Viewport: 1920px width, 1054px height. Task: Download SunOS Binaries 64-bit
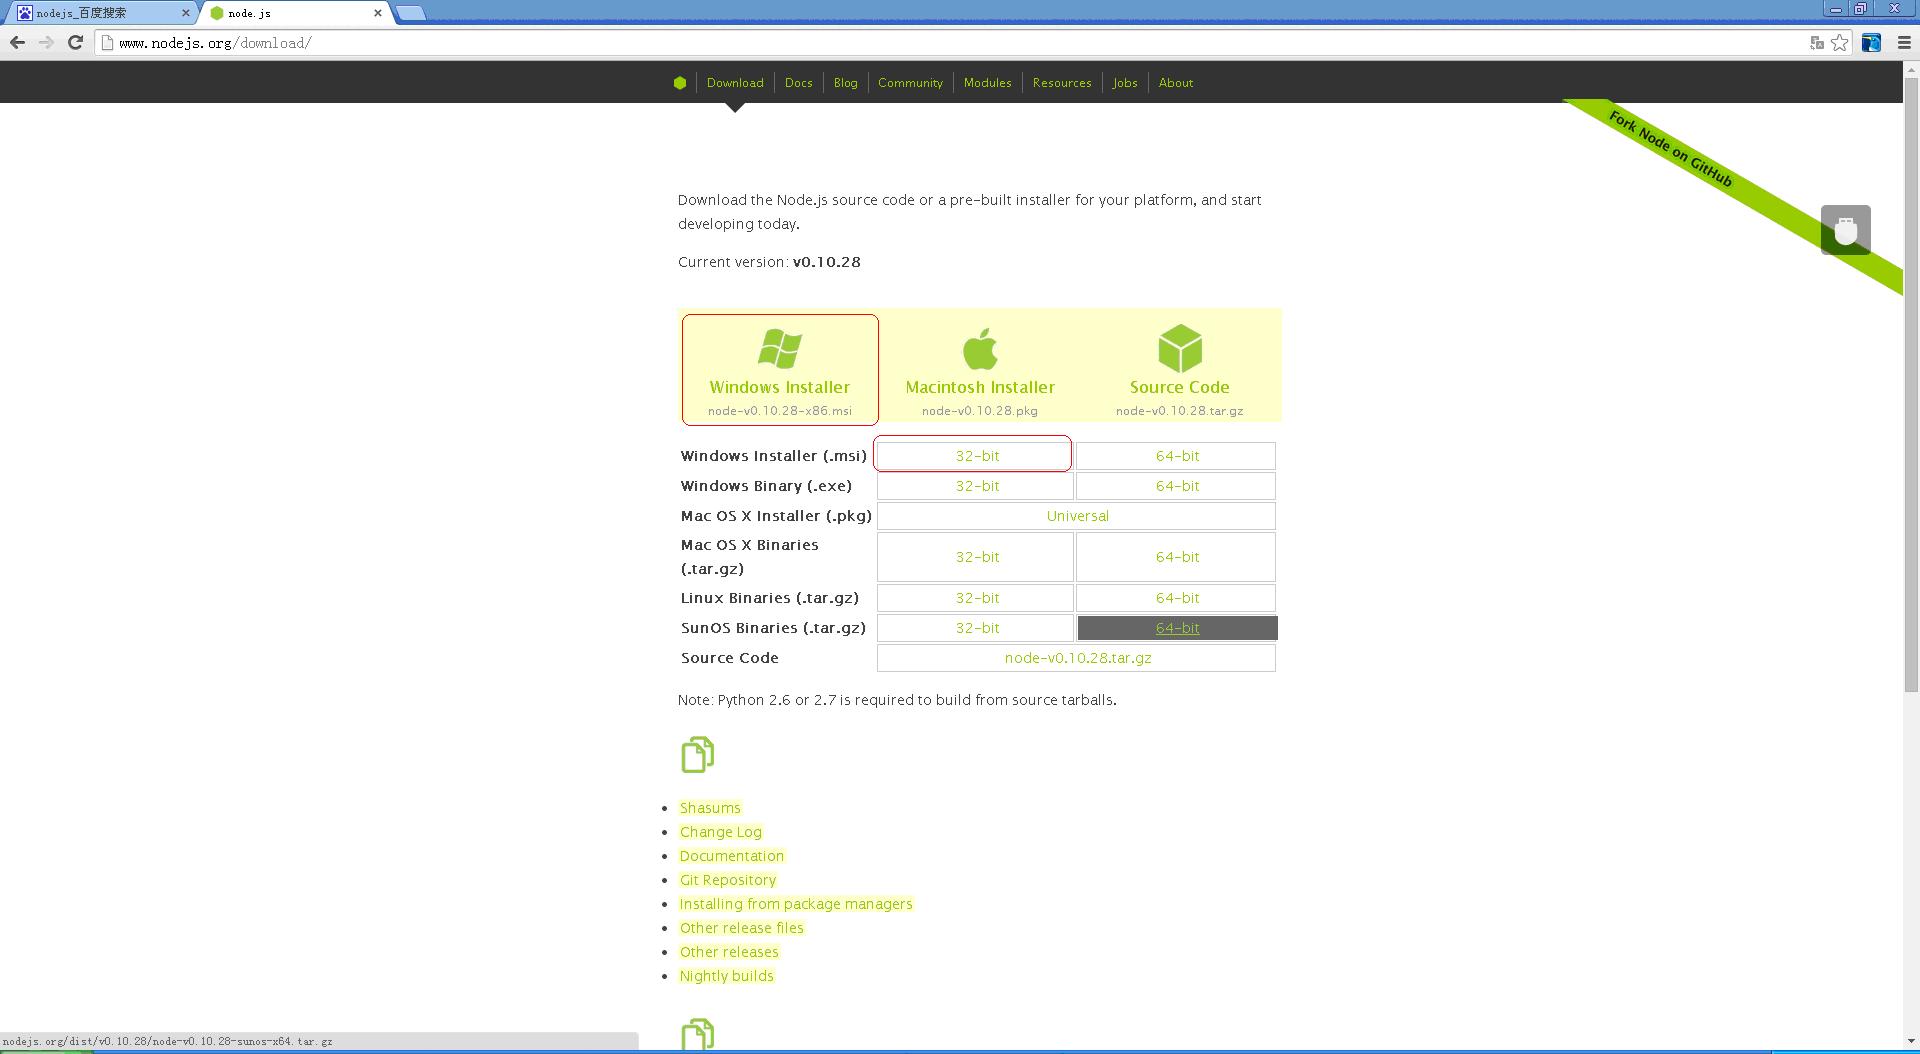(x=1177, y=628)
